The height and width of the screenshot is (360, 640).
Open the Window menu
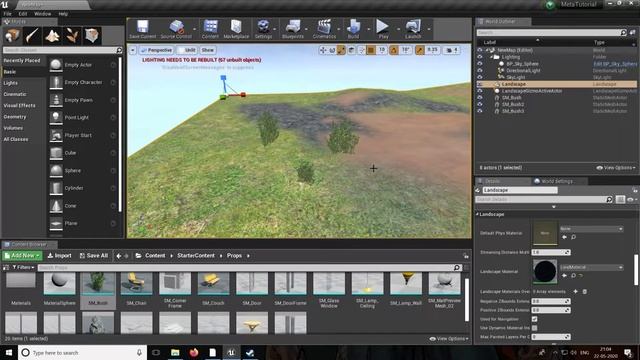pyautogui.click(x=42, y=14)
